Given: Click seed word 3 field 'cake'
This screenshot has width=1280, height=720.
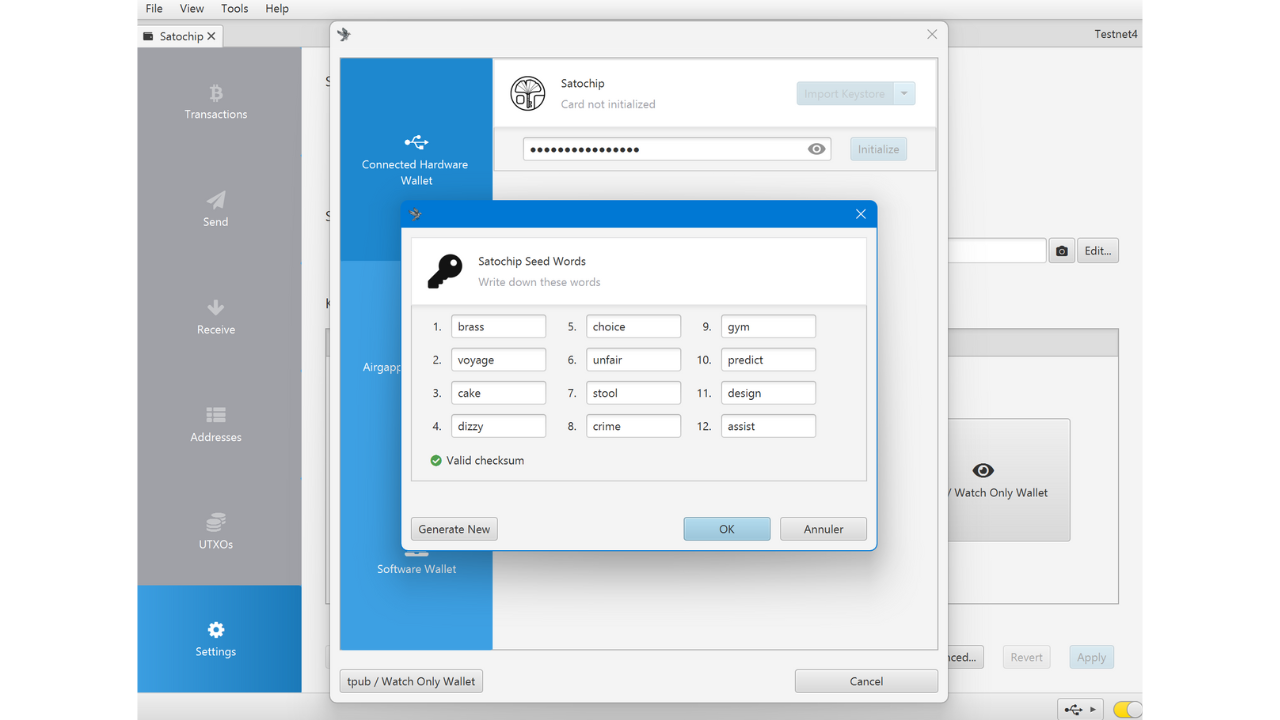Looking at the screenshot, I should tap(498, 393).
